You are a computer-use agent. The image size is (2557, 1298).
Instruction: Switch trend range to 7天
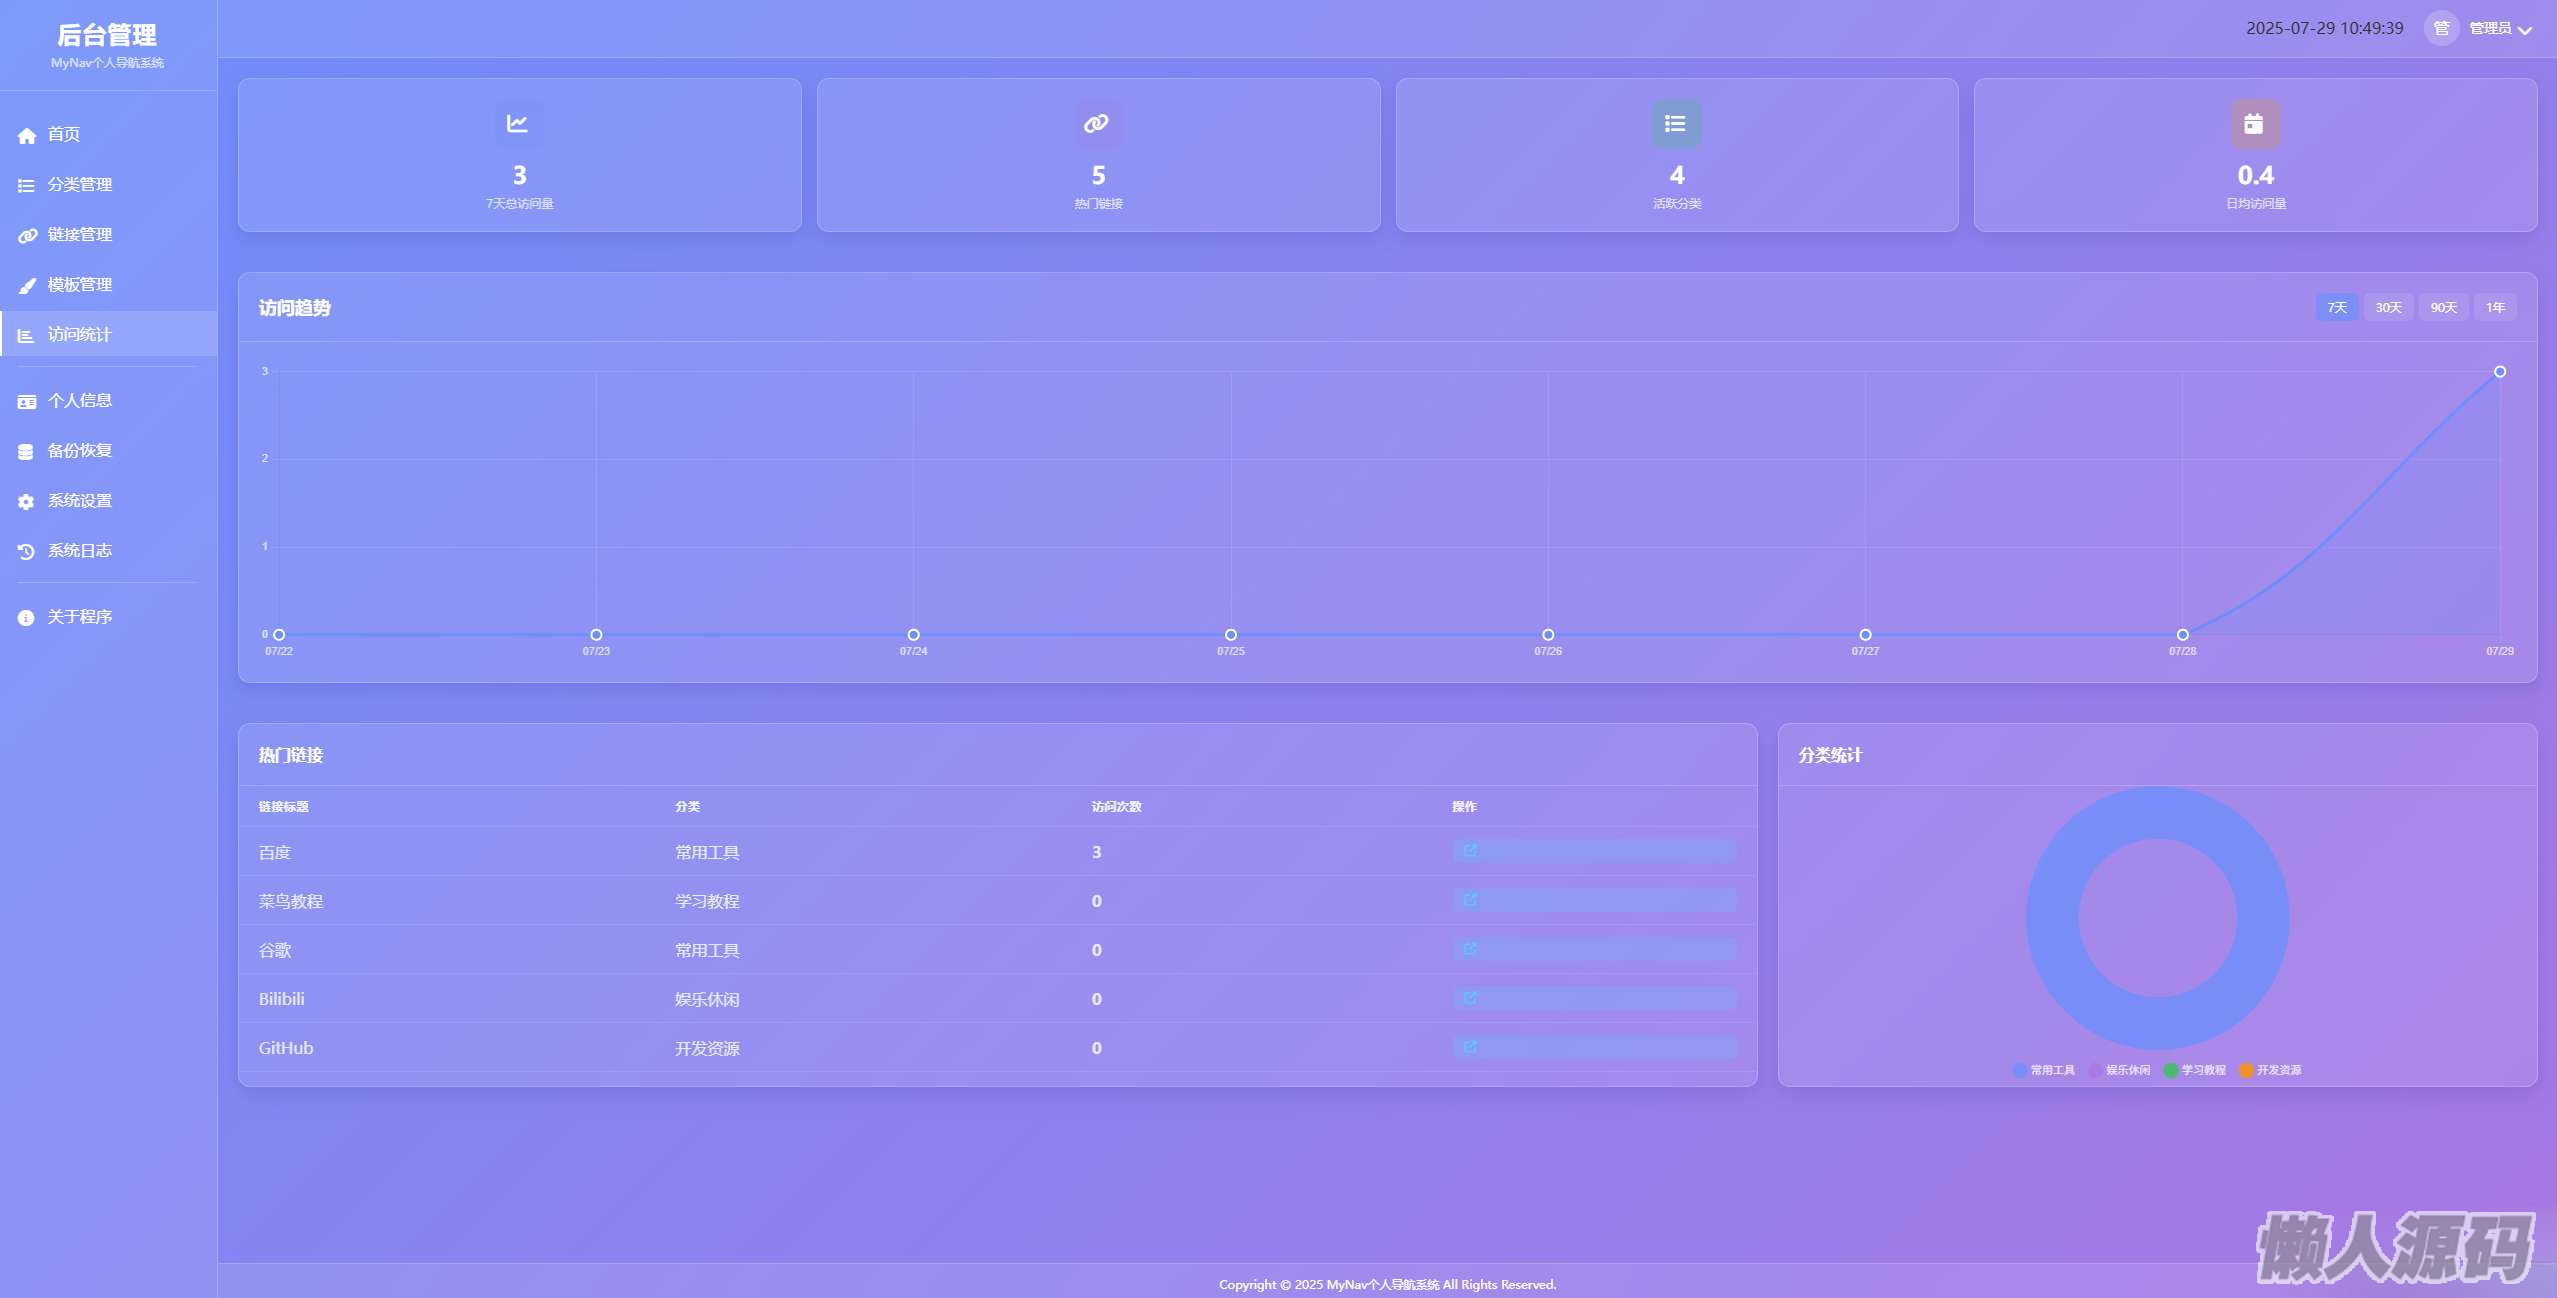click(2336, 308)
